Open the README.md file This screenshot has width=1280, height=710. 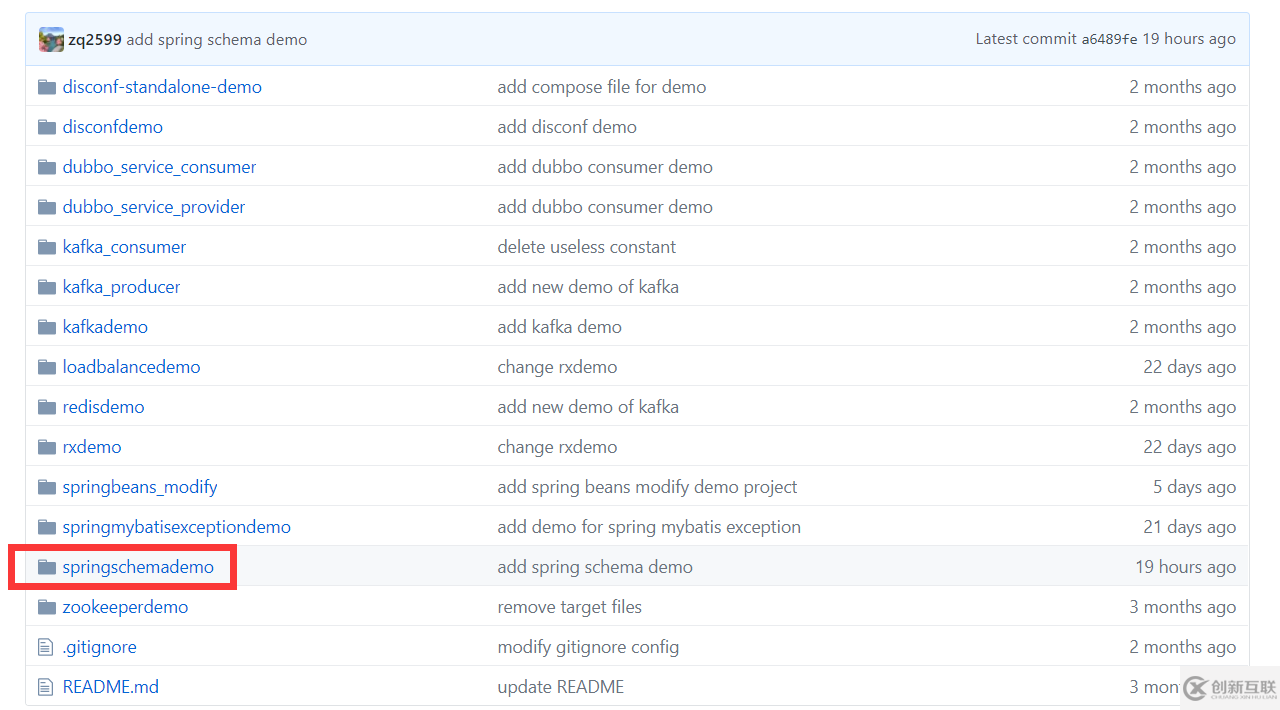click(x=111, y=687)
